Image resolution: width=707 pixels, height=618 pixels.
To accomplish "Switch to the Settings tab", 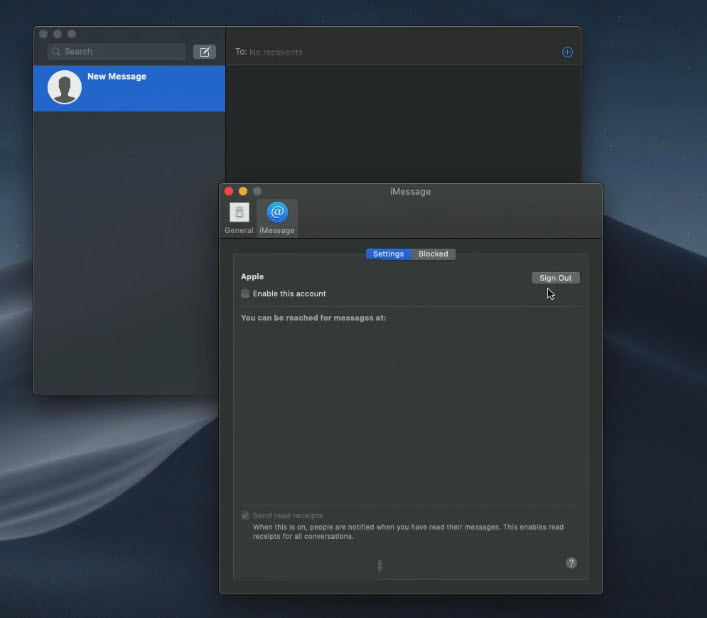I will (388, 254).
